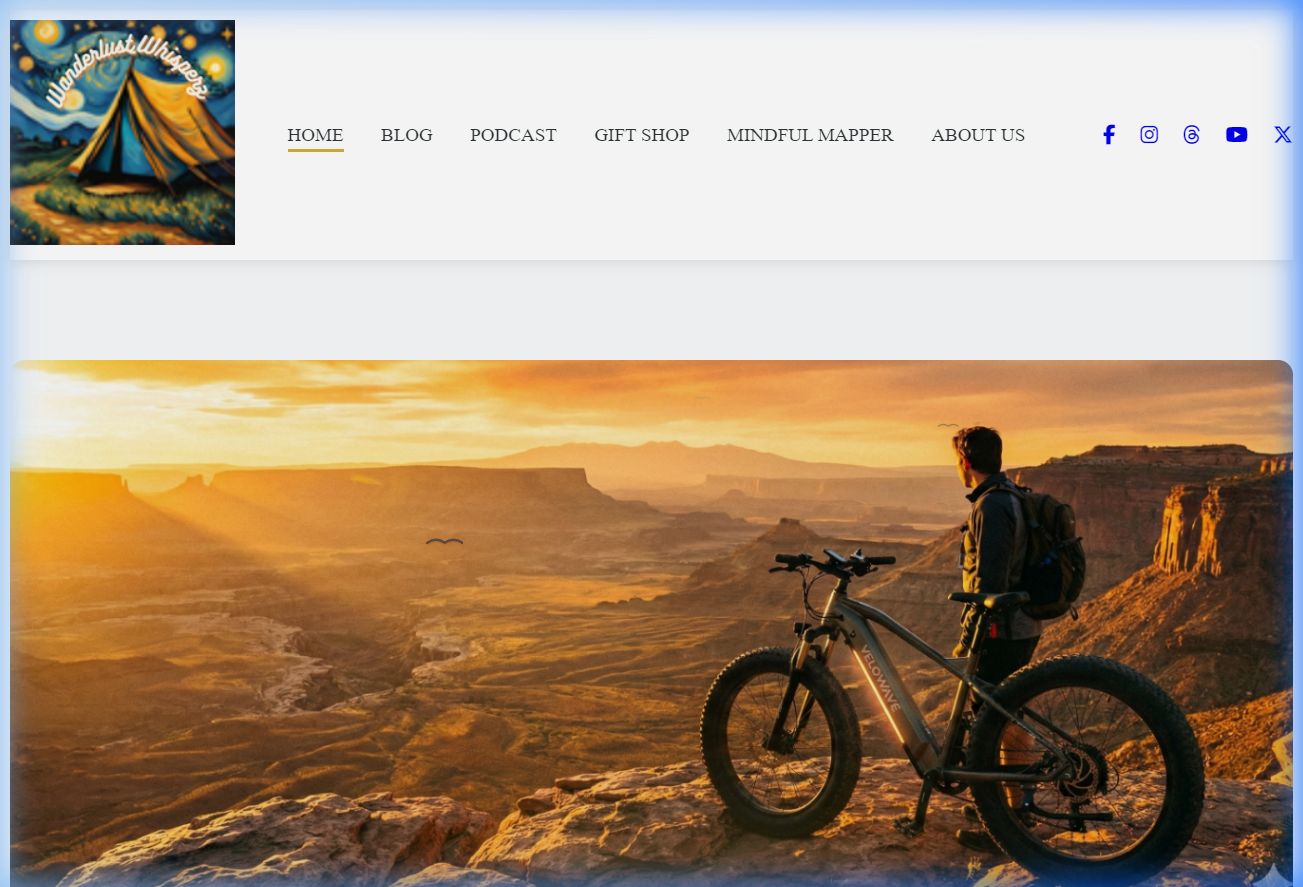This screenshot has height=887, width=1303.
Task: Navigate to MINDFUL MAPPER
Action: click(810, 135)
